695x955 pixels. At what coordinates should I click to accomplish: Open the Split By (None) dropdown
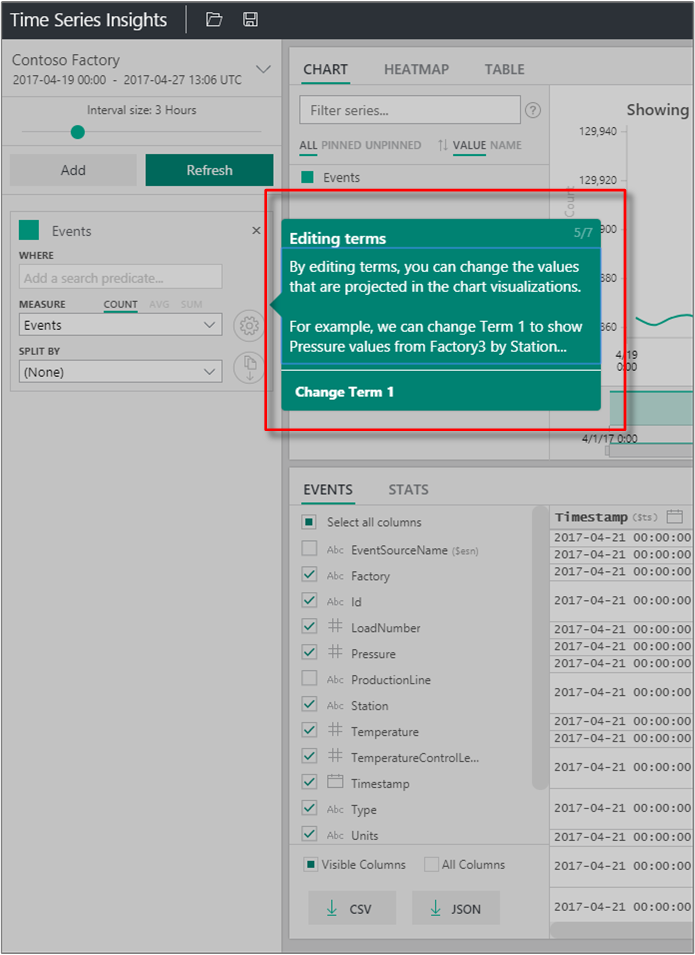121,372
